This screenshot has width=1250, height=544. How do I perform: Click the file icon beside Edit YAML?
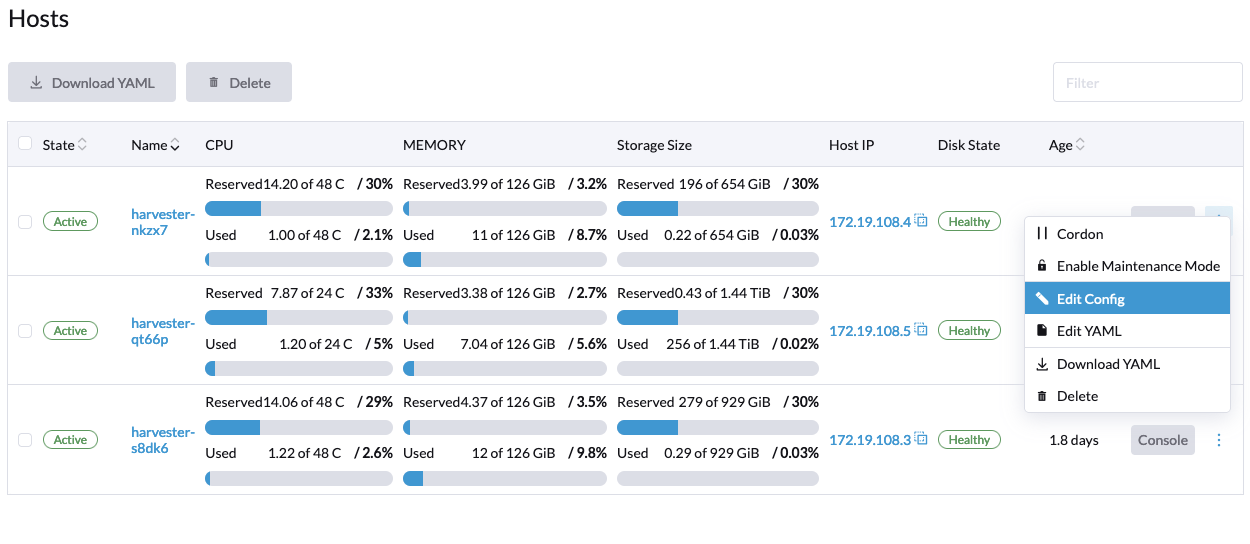pyautogui.click(x=1042, y=331)
